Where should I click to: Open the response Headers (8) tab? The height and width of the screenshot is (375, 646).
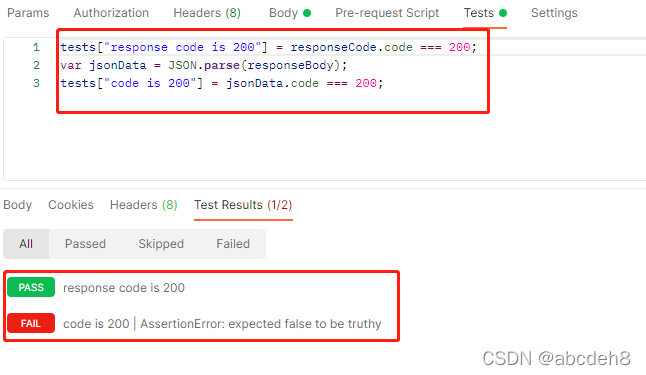click(x=143, y=205)
